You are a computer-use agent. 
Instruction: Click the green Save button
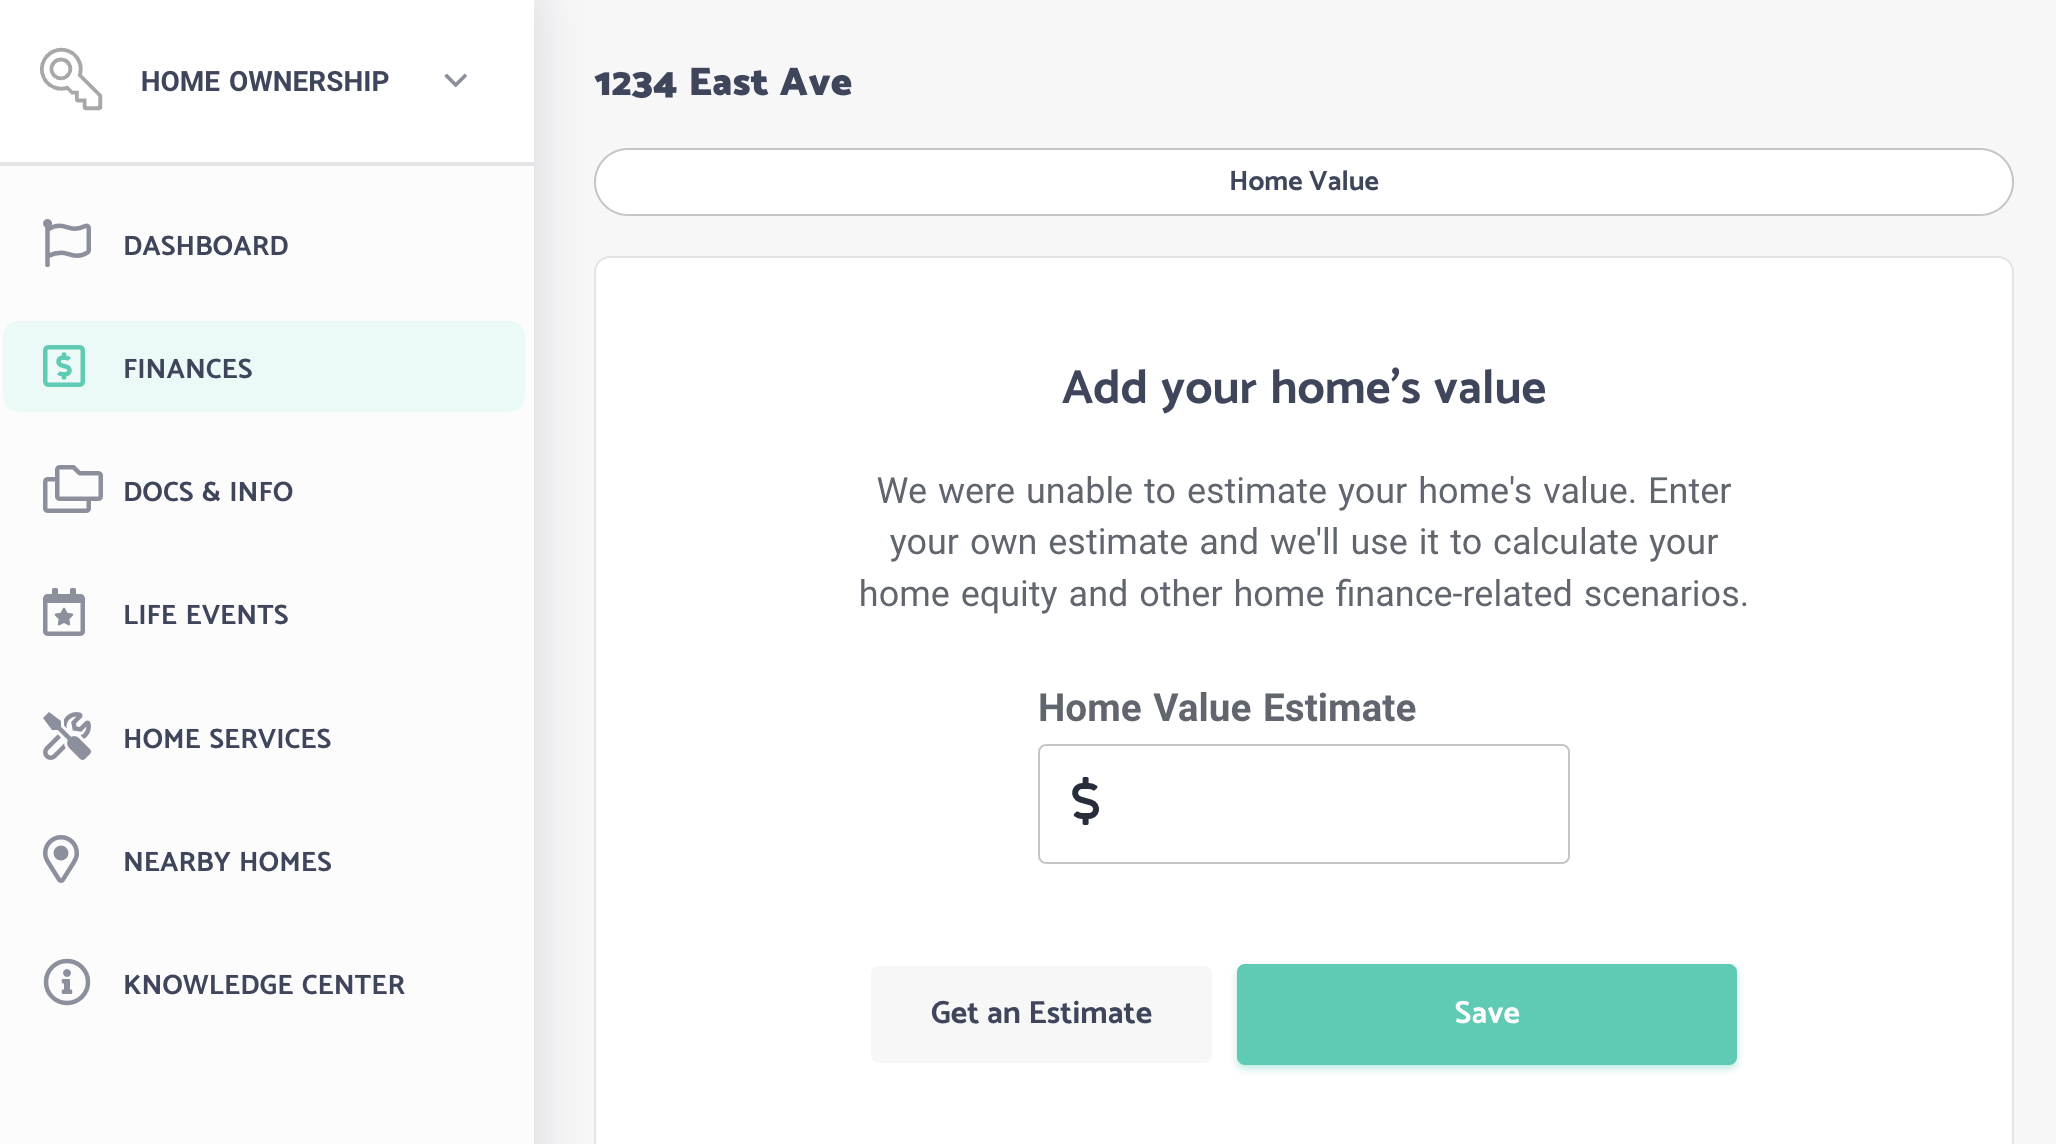click(1486, 1013)
